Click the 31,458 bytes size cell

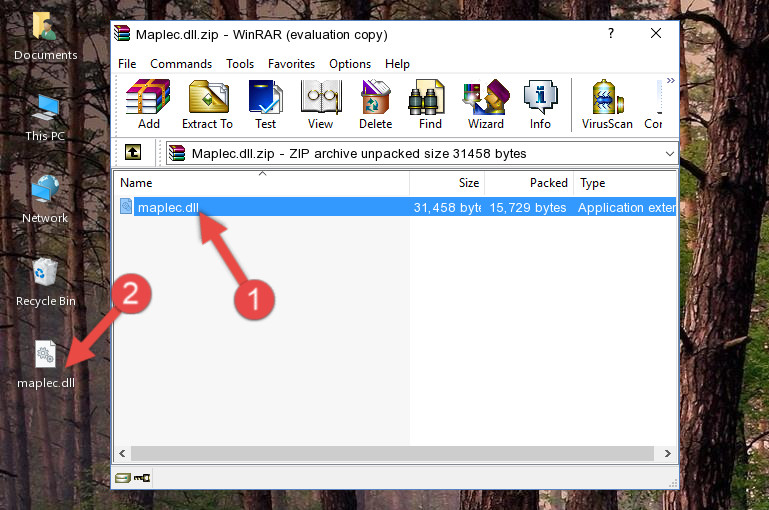point(447,207)
